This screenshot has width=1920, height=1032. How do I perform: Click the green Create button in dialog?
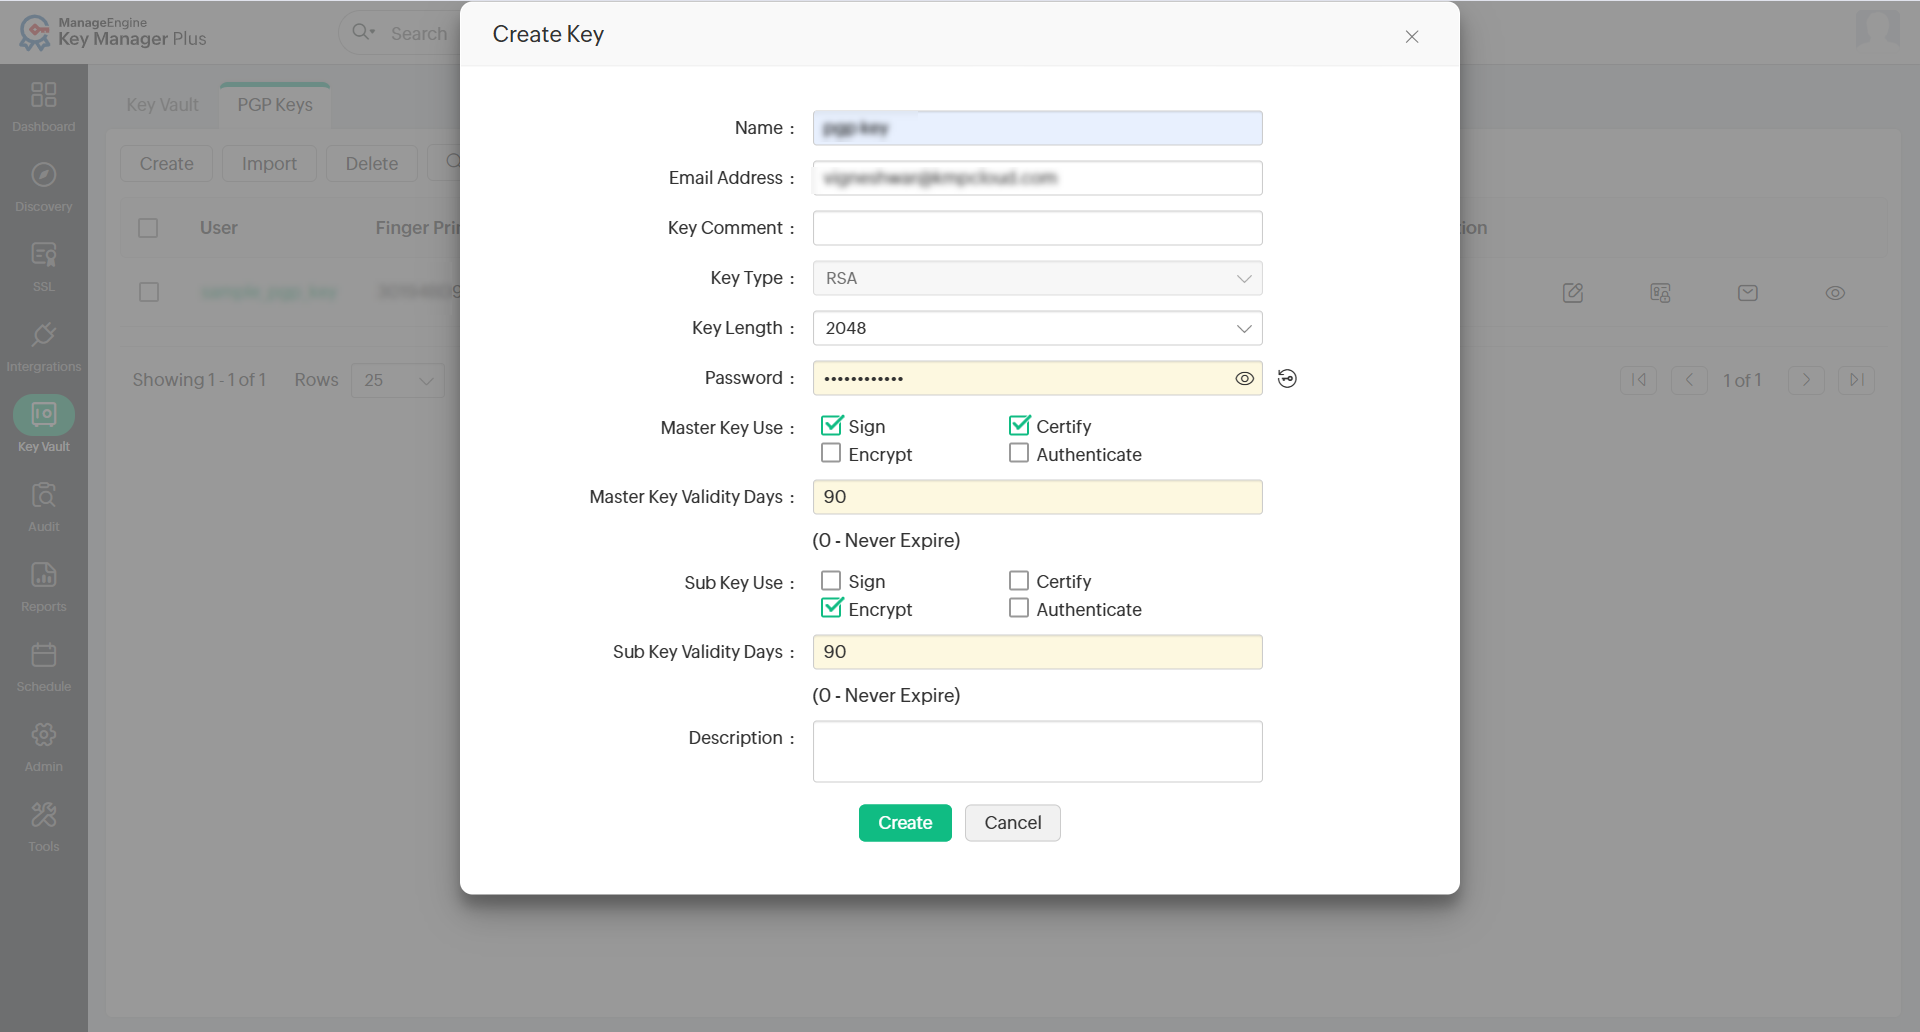point(905,823)
